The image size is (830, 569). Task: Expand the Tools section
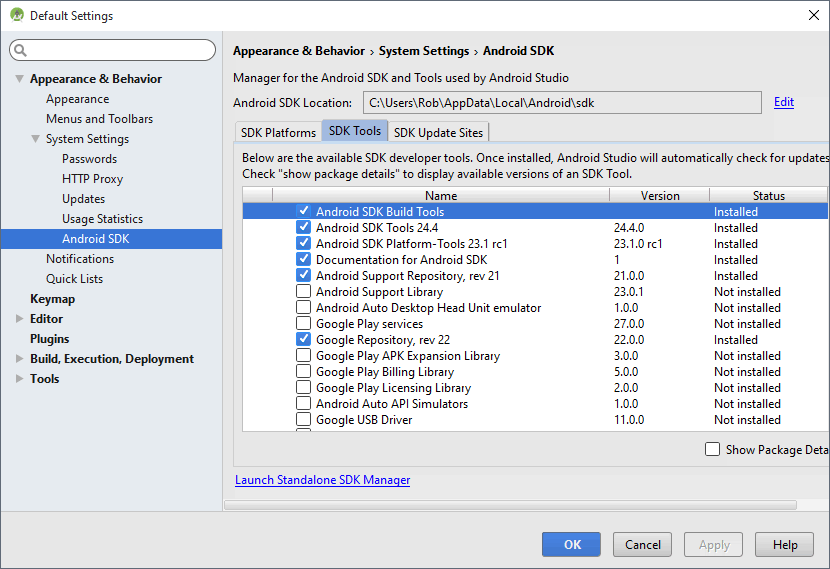(20, 378)
